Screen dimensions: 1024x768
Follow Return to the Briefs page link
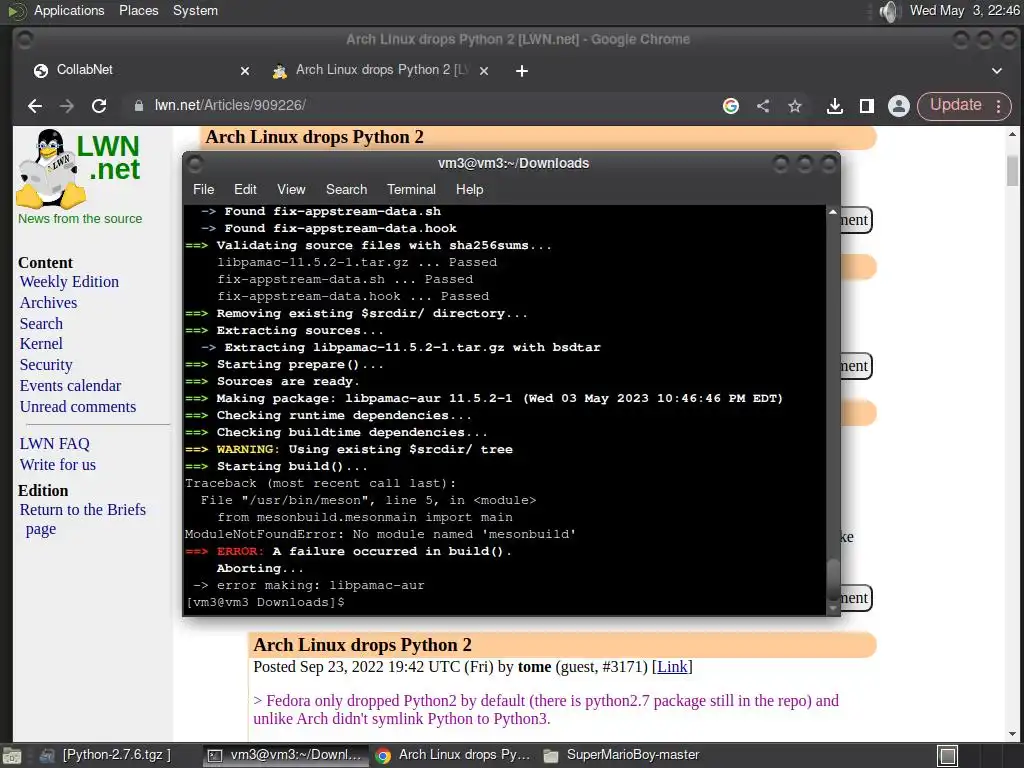tap(82, 519)
